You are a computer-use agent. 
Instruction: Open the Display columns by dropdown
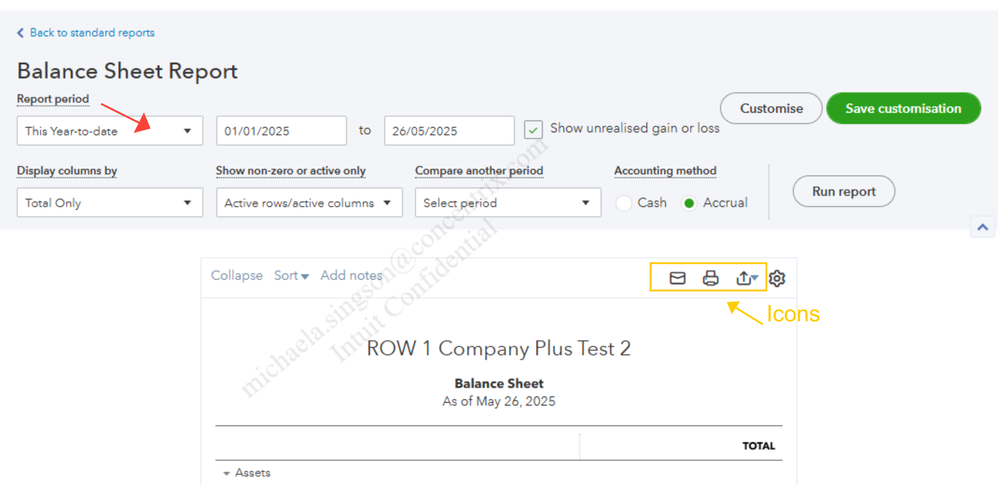[x=110, y=202]
